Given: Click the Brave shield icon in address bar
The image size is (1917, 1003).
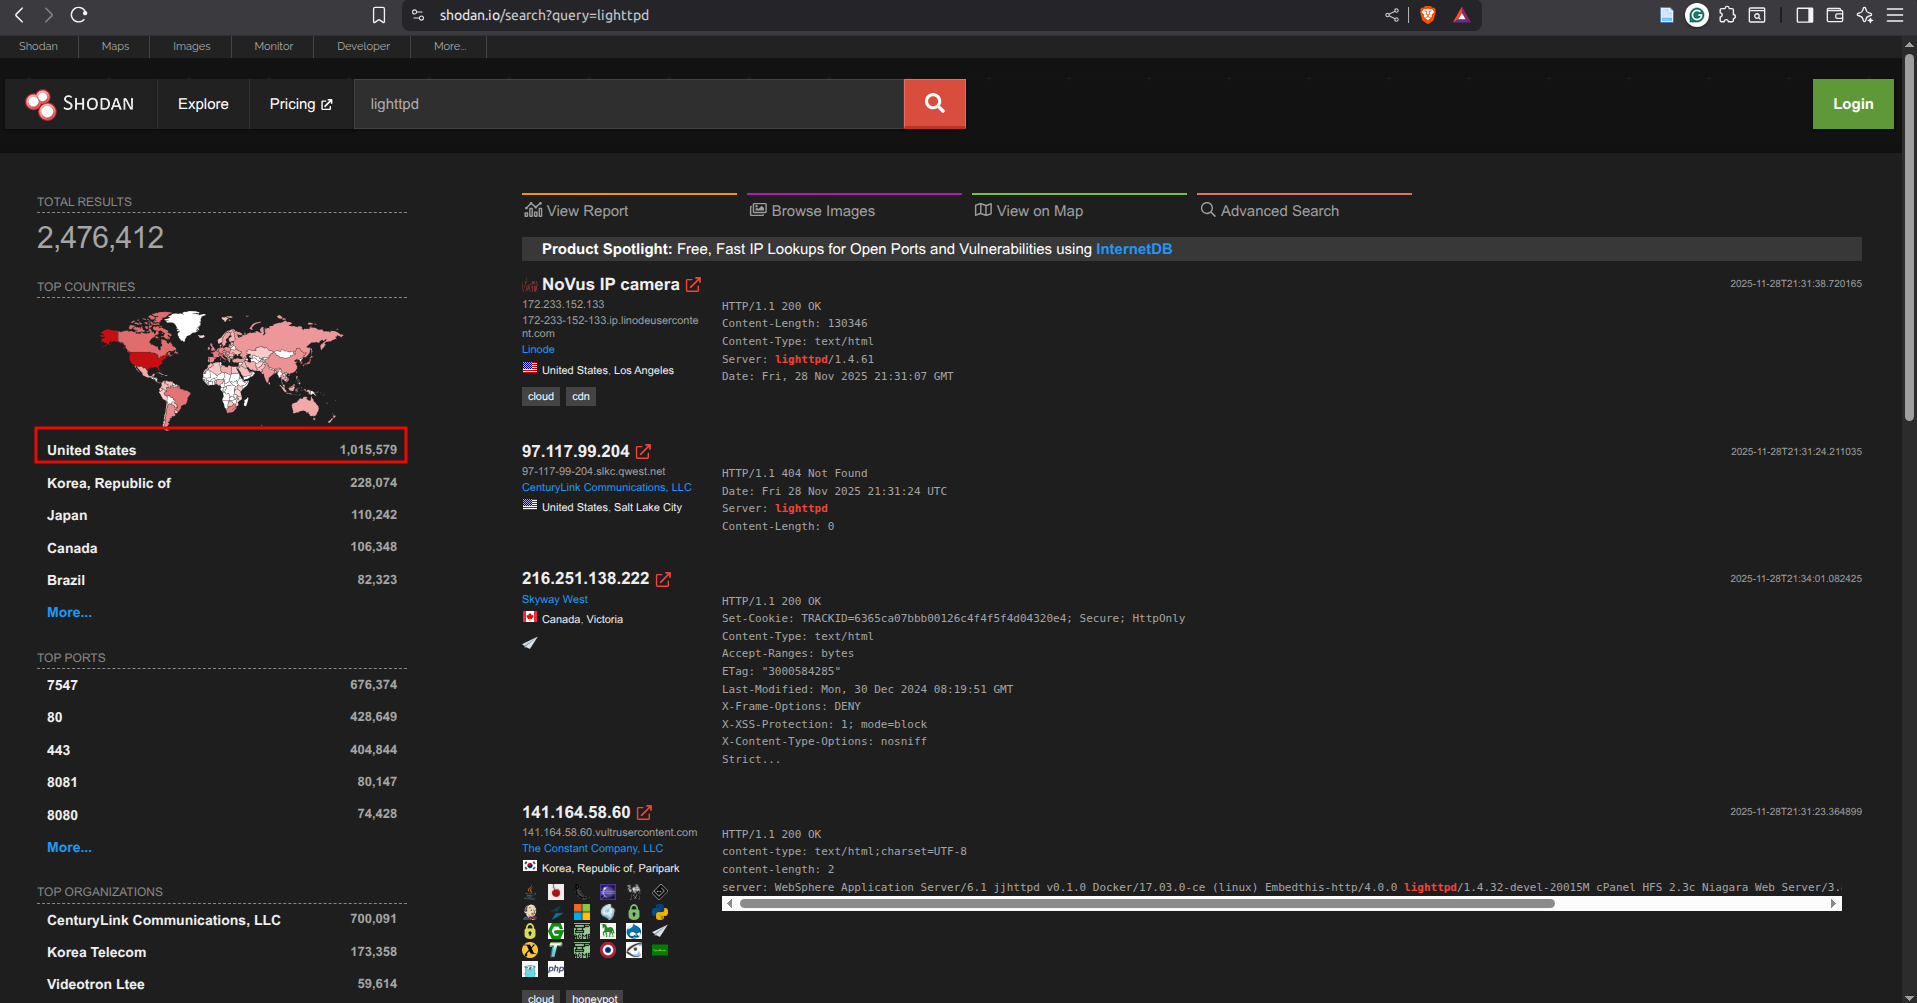Looking at the screenshot, I should pyautogui.click(x=1428, y=15).
